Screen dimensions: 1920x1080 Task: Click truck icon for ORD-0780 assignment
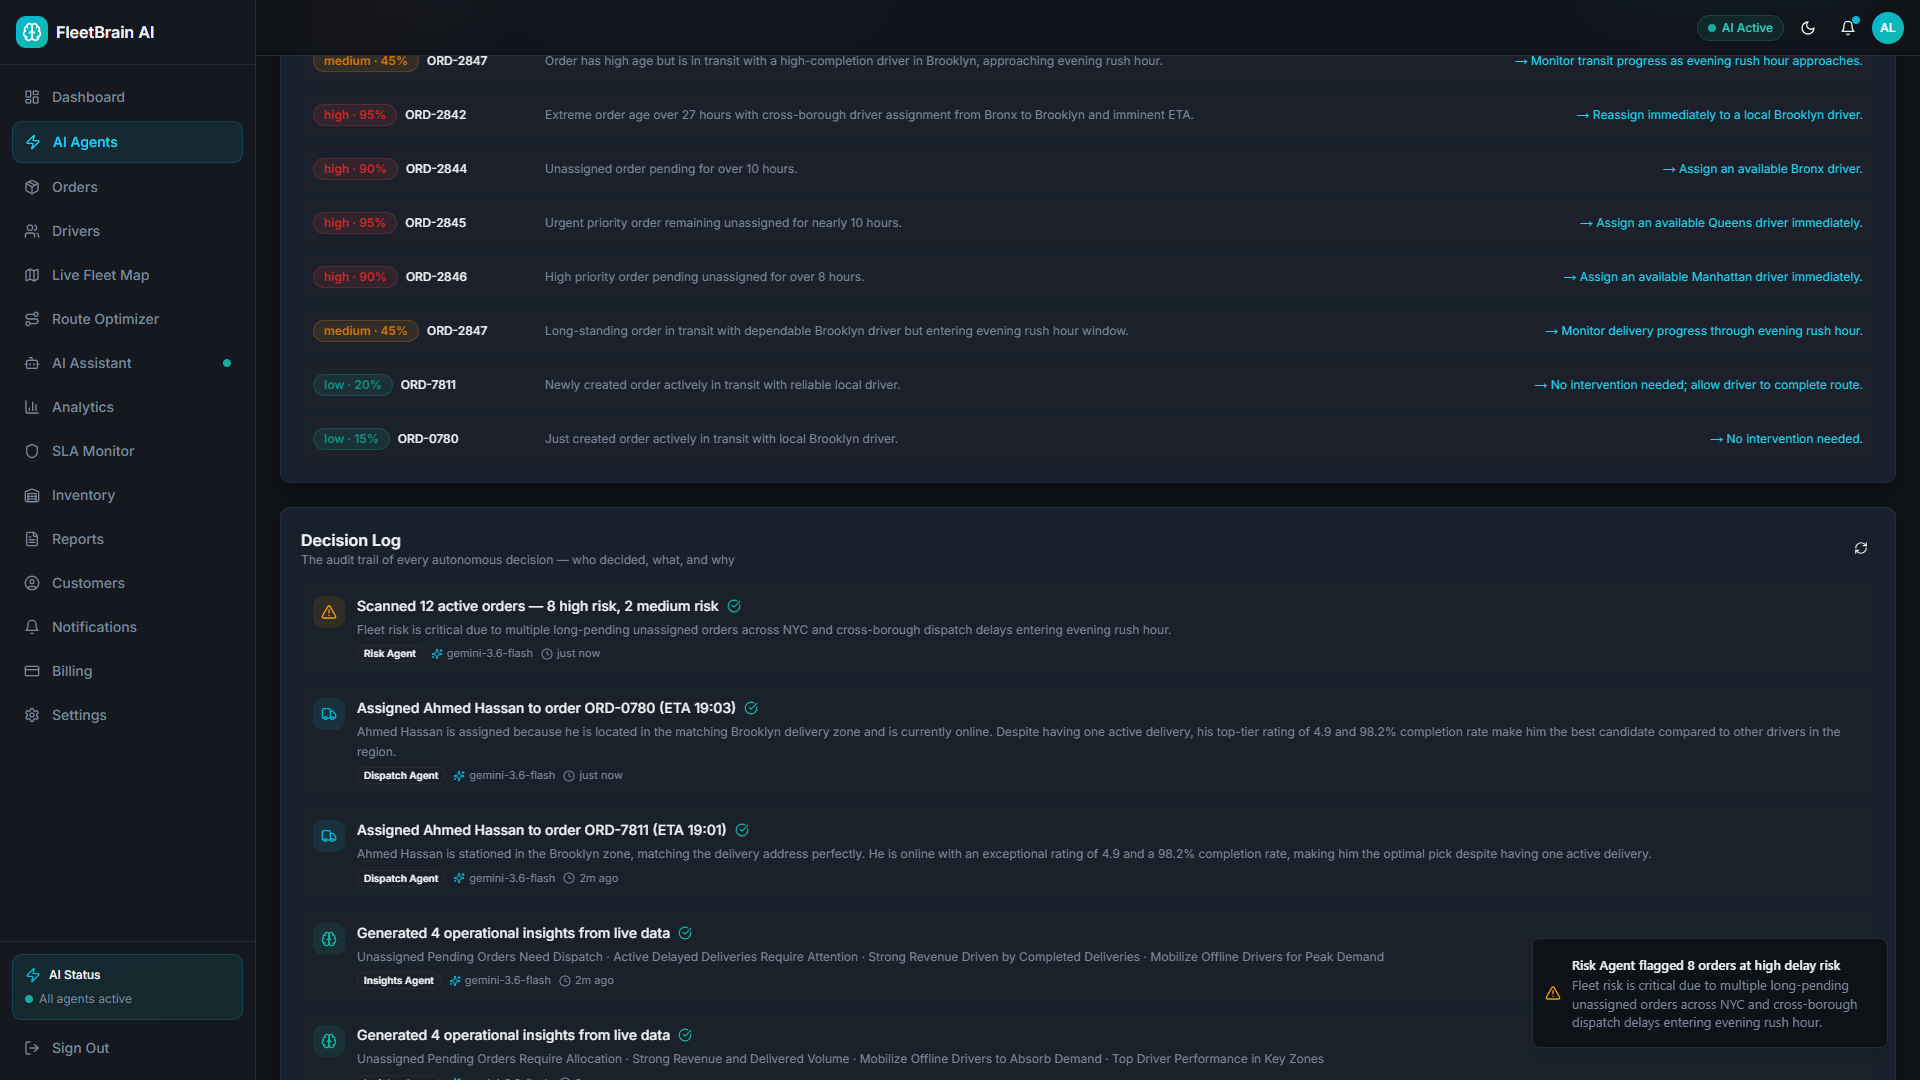(329, 714)
